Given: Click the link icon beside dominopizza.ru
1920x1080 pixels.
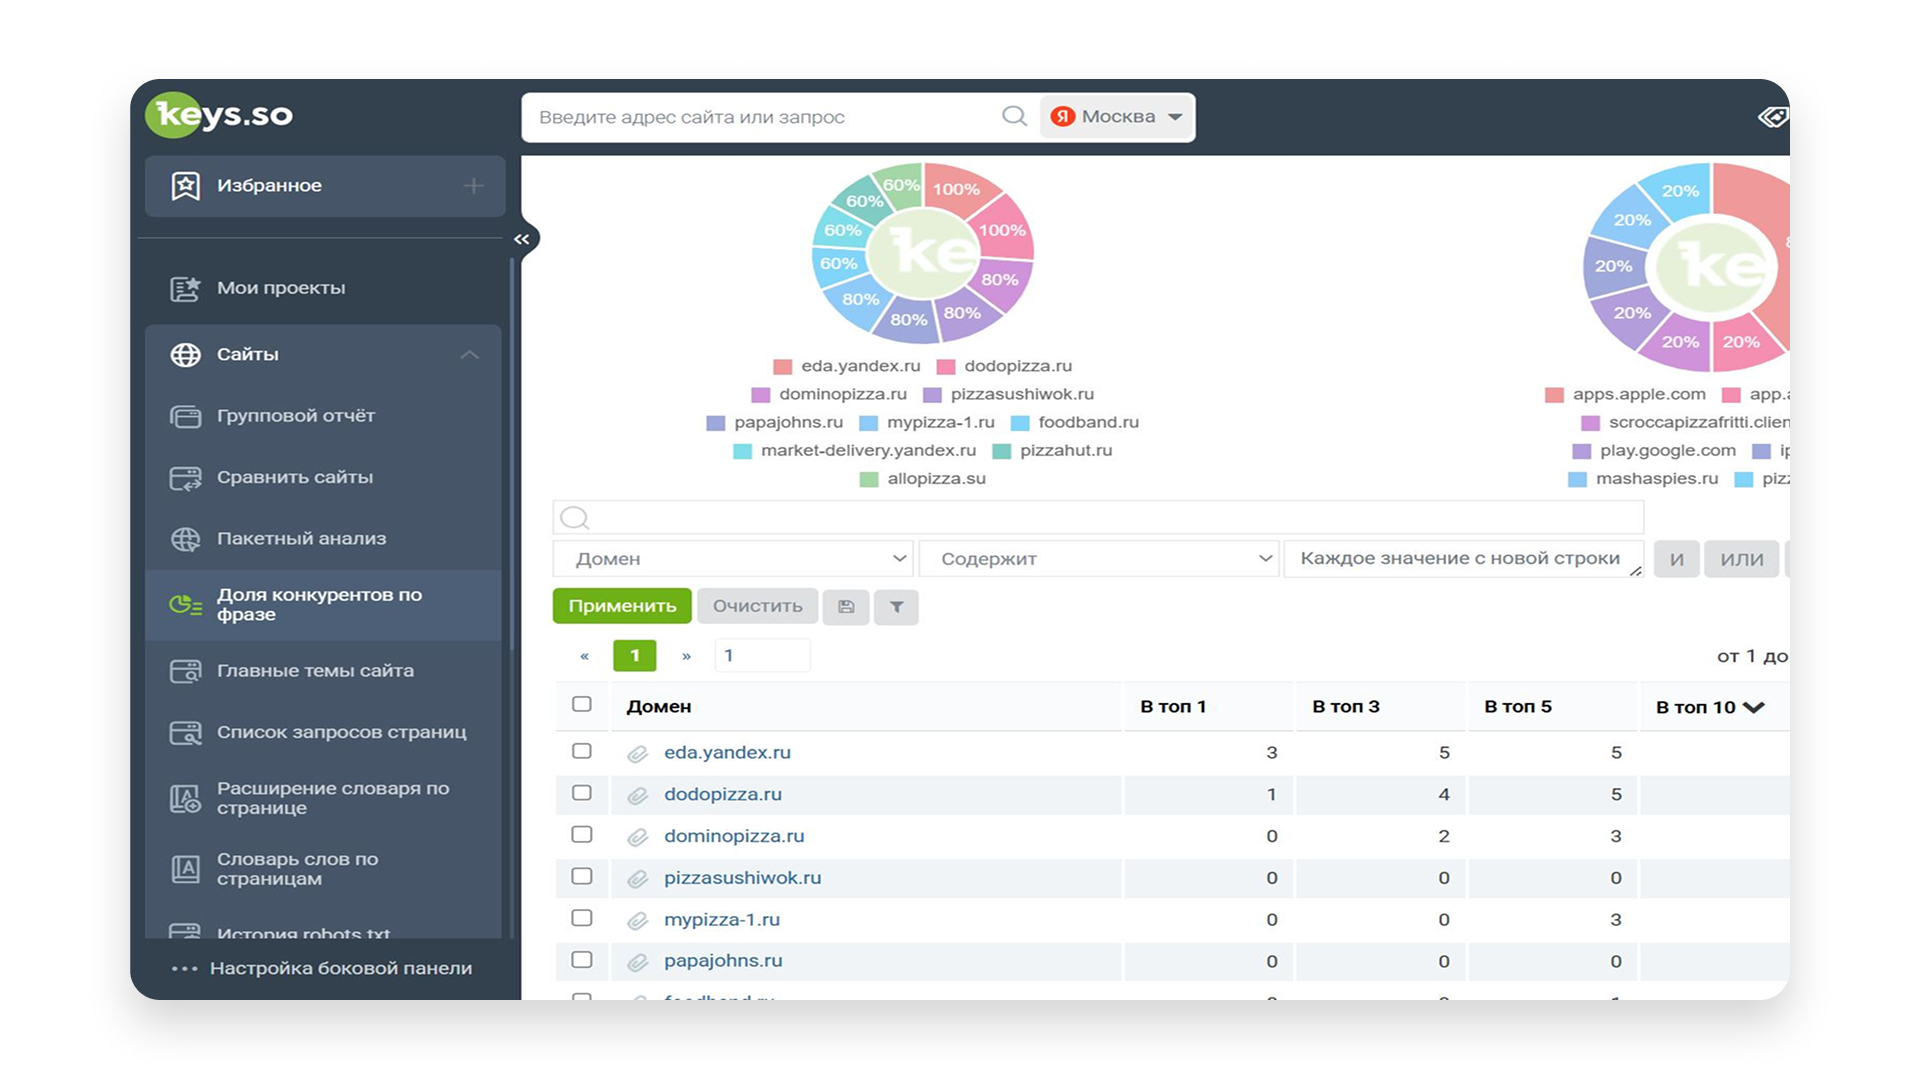Looking at the screenshot, I should point(637,837).
